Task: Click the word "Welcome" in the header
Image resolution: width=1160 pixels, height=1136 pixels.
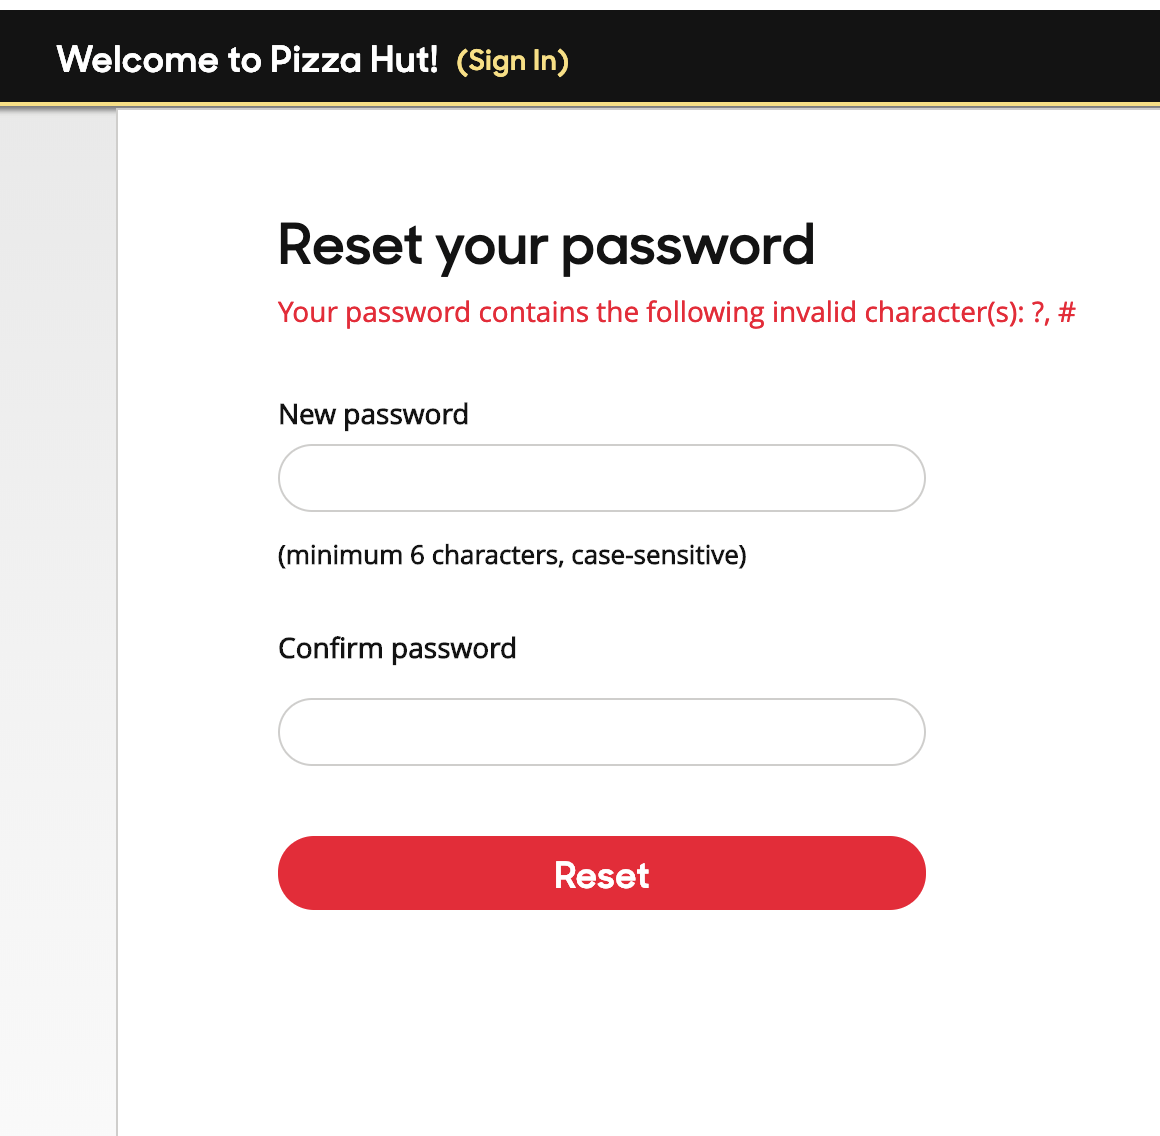Action: point(137,60)
